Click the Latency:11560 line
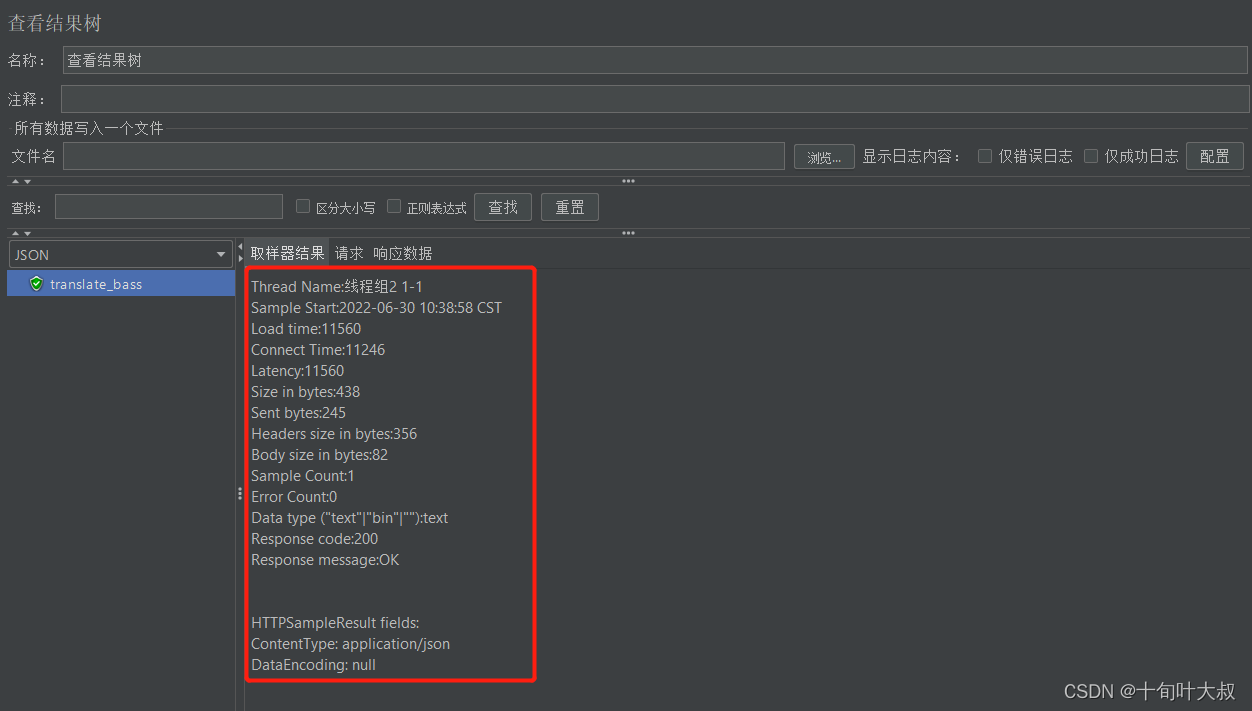The image size is (1252, 711). coord(298,371)
